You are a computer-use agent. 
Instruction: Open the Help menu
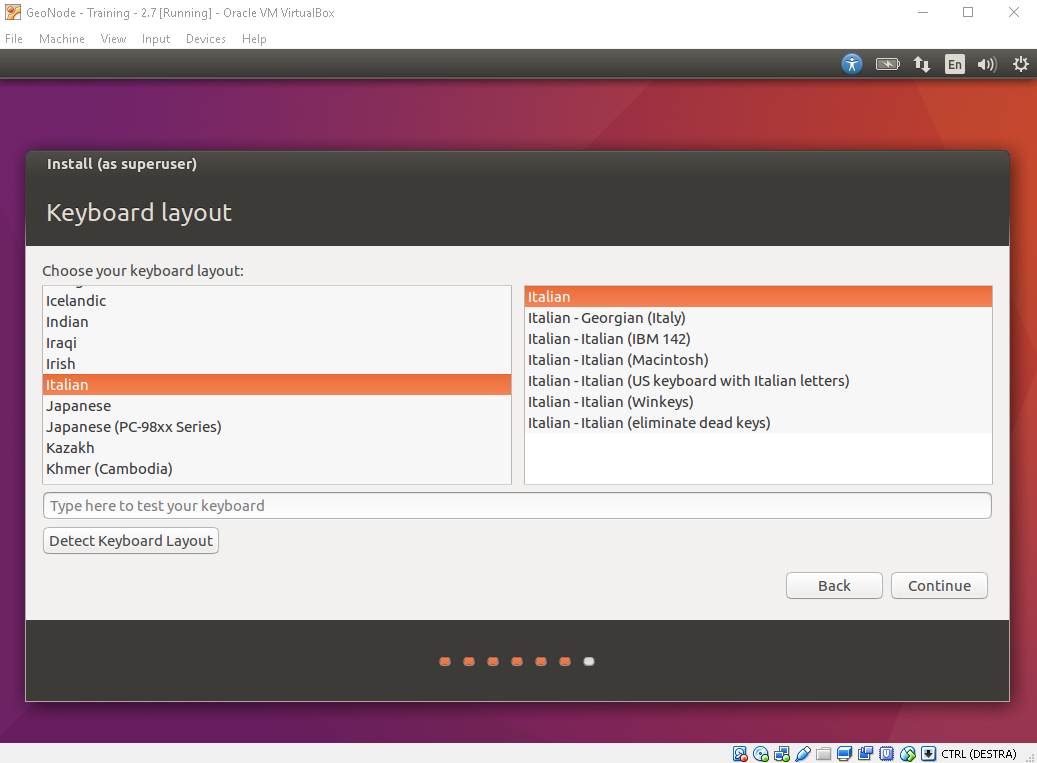pyautogui.click(x=254, y=39)
